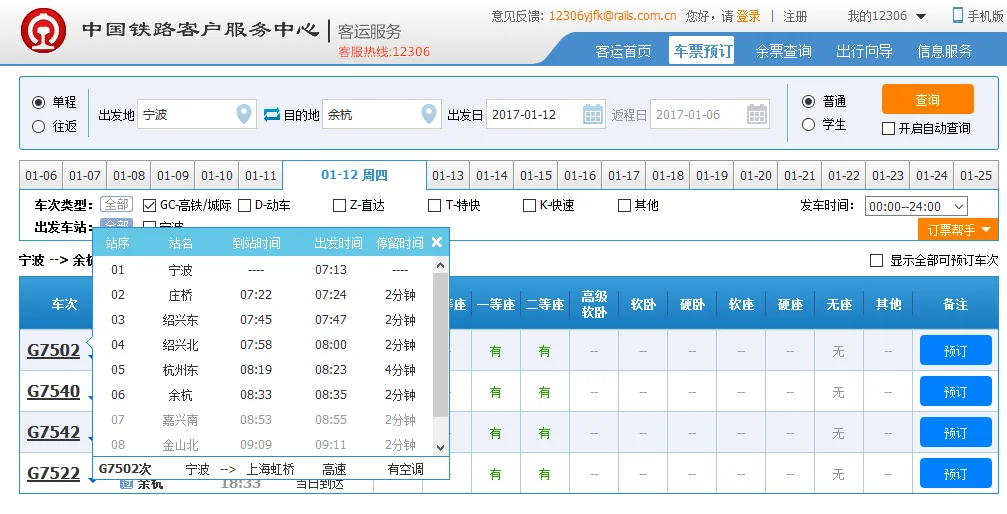Screen dimensions: 1007x514
Task: Select the 往返 round-trip radio button
Action: tap(39, 127)
